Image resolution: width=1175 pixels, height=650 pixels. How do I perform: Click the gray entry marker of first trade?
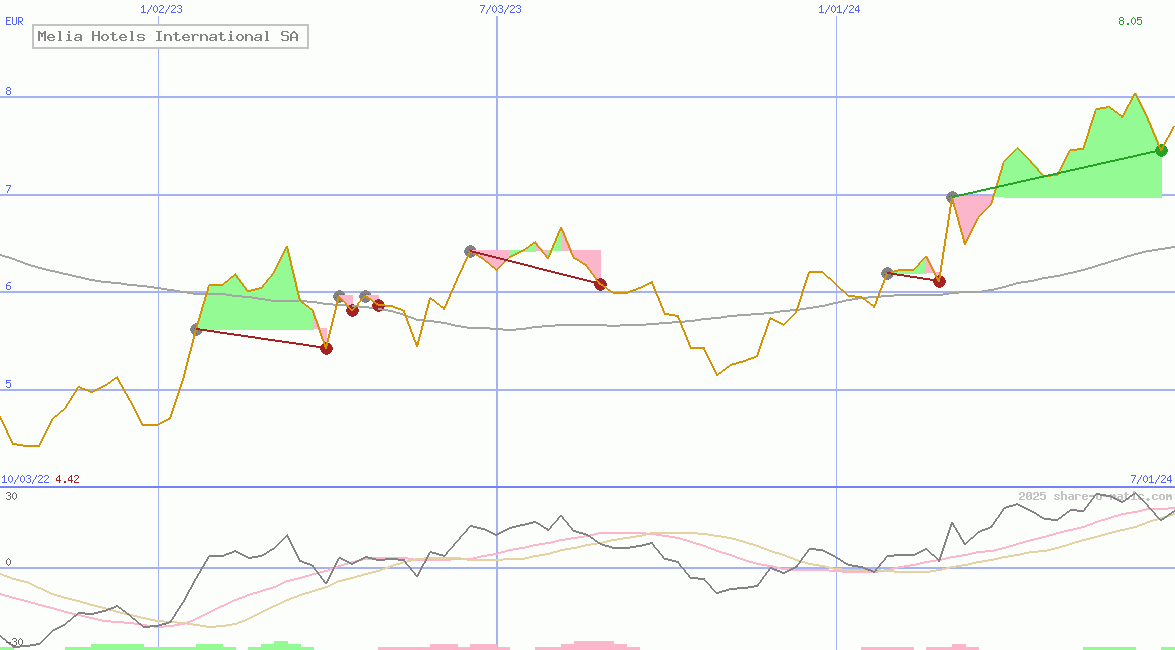point(196,329)
